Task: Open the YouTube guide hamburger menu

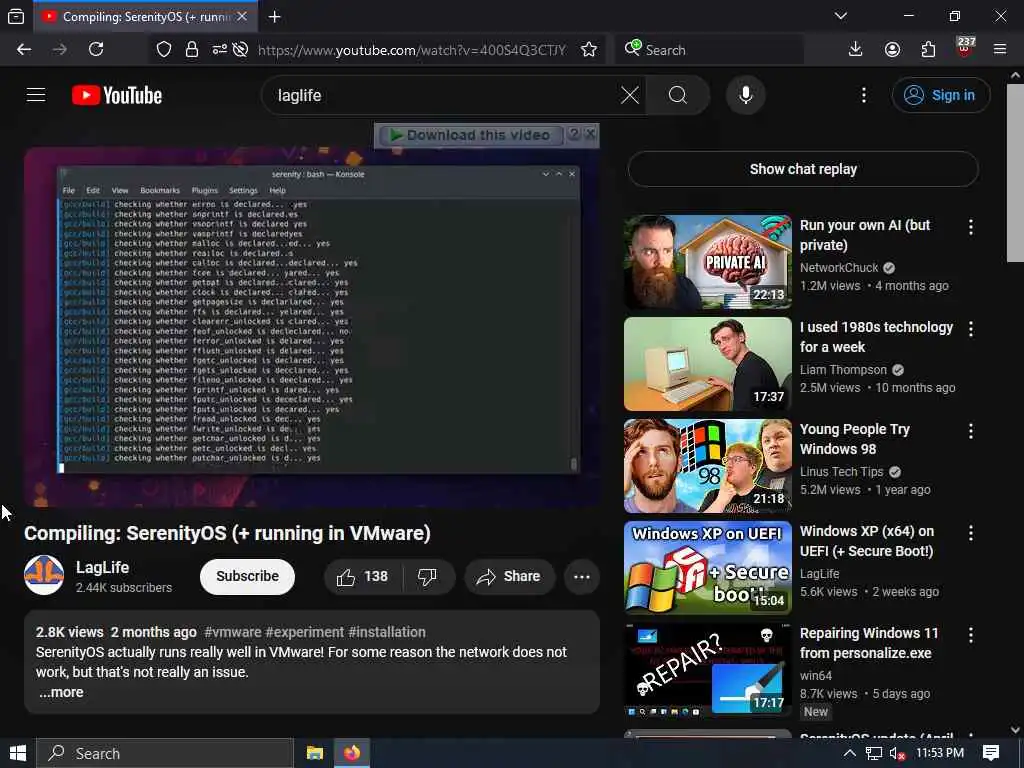Action: (36, 95)
